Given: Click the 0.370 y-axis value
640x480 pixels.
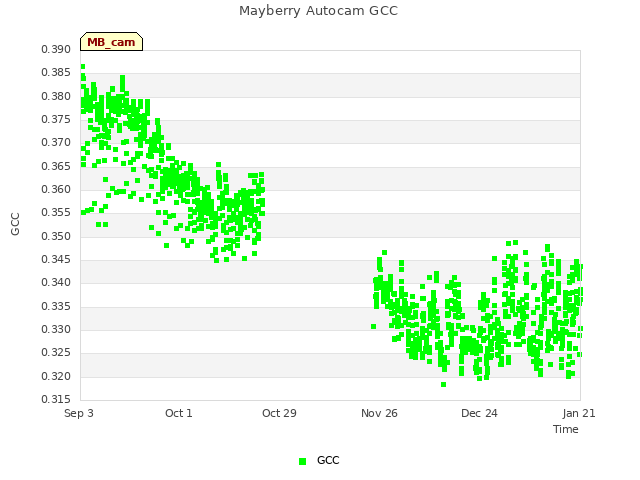Looking at the screenshot, I should point(56,143).
